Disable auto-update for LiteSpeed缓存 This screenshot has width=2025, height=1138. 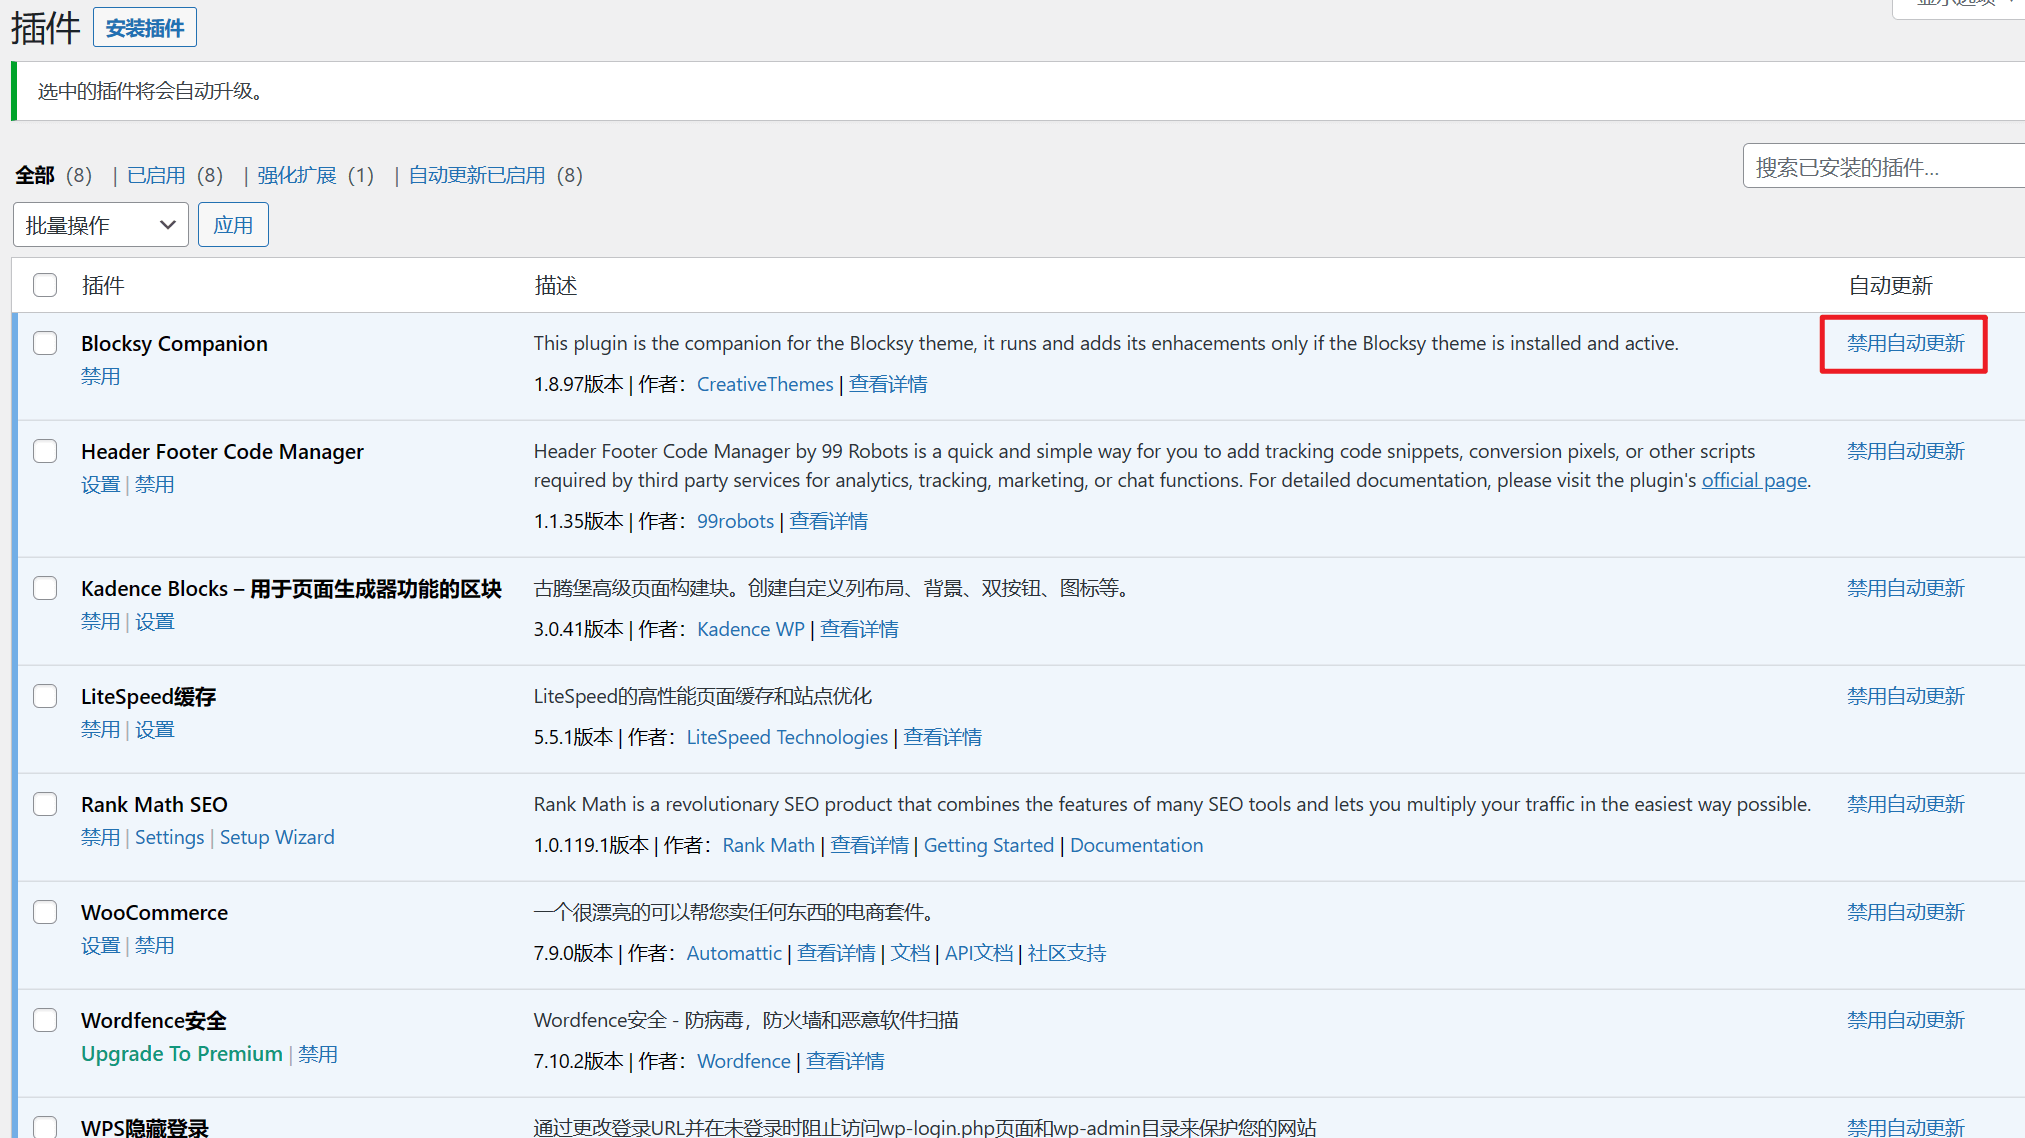pos(1905,696)
